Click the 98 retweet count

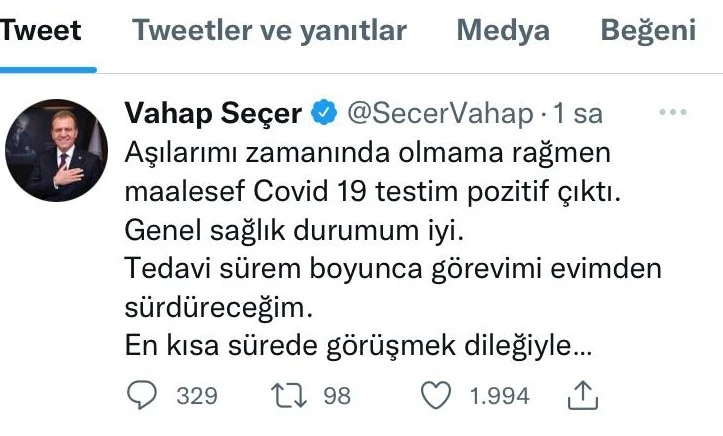[x=337, y=396]
